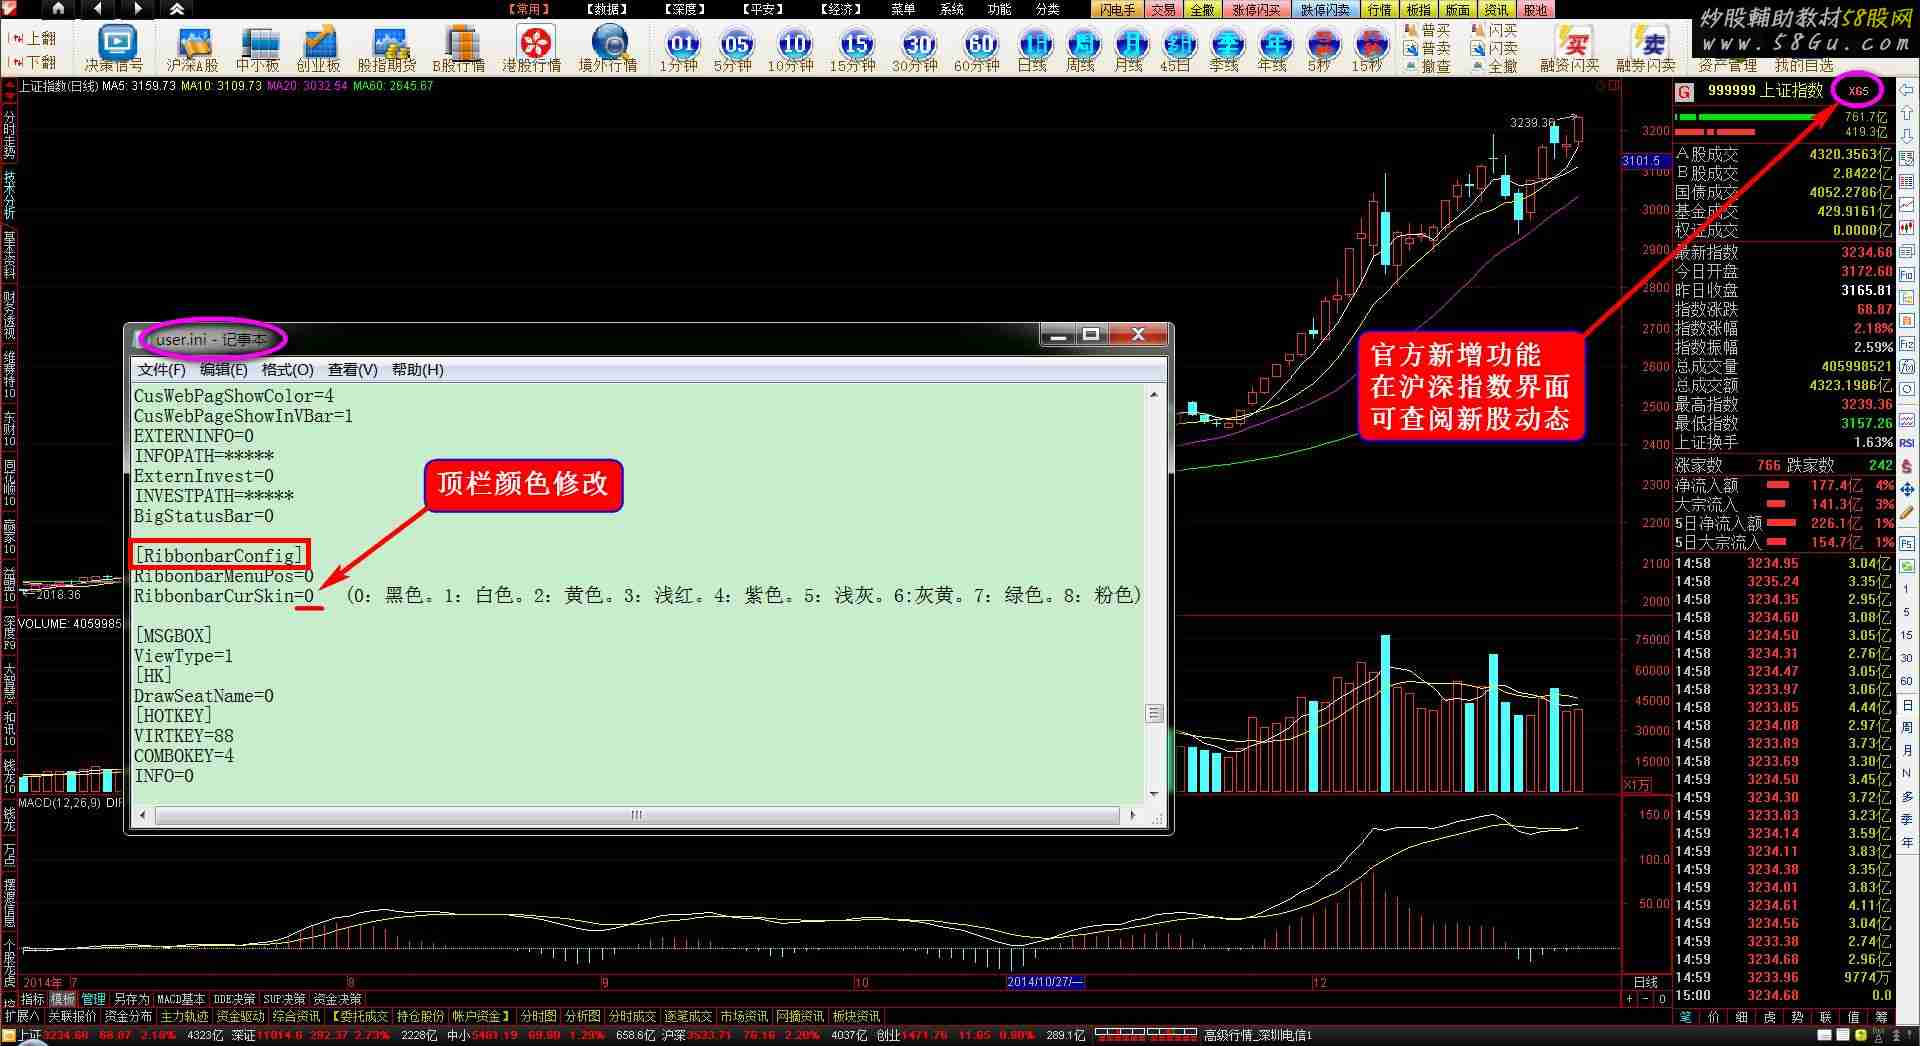This screenshot has width=1920, height=1046.
Task: Open B股行情 quotes
Action: coord(459,48)
